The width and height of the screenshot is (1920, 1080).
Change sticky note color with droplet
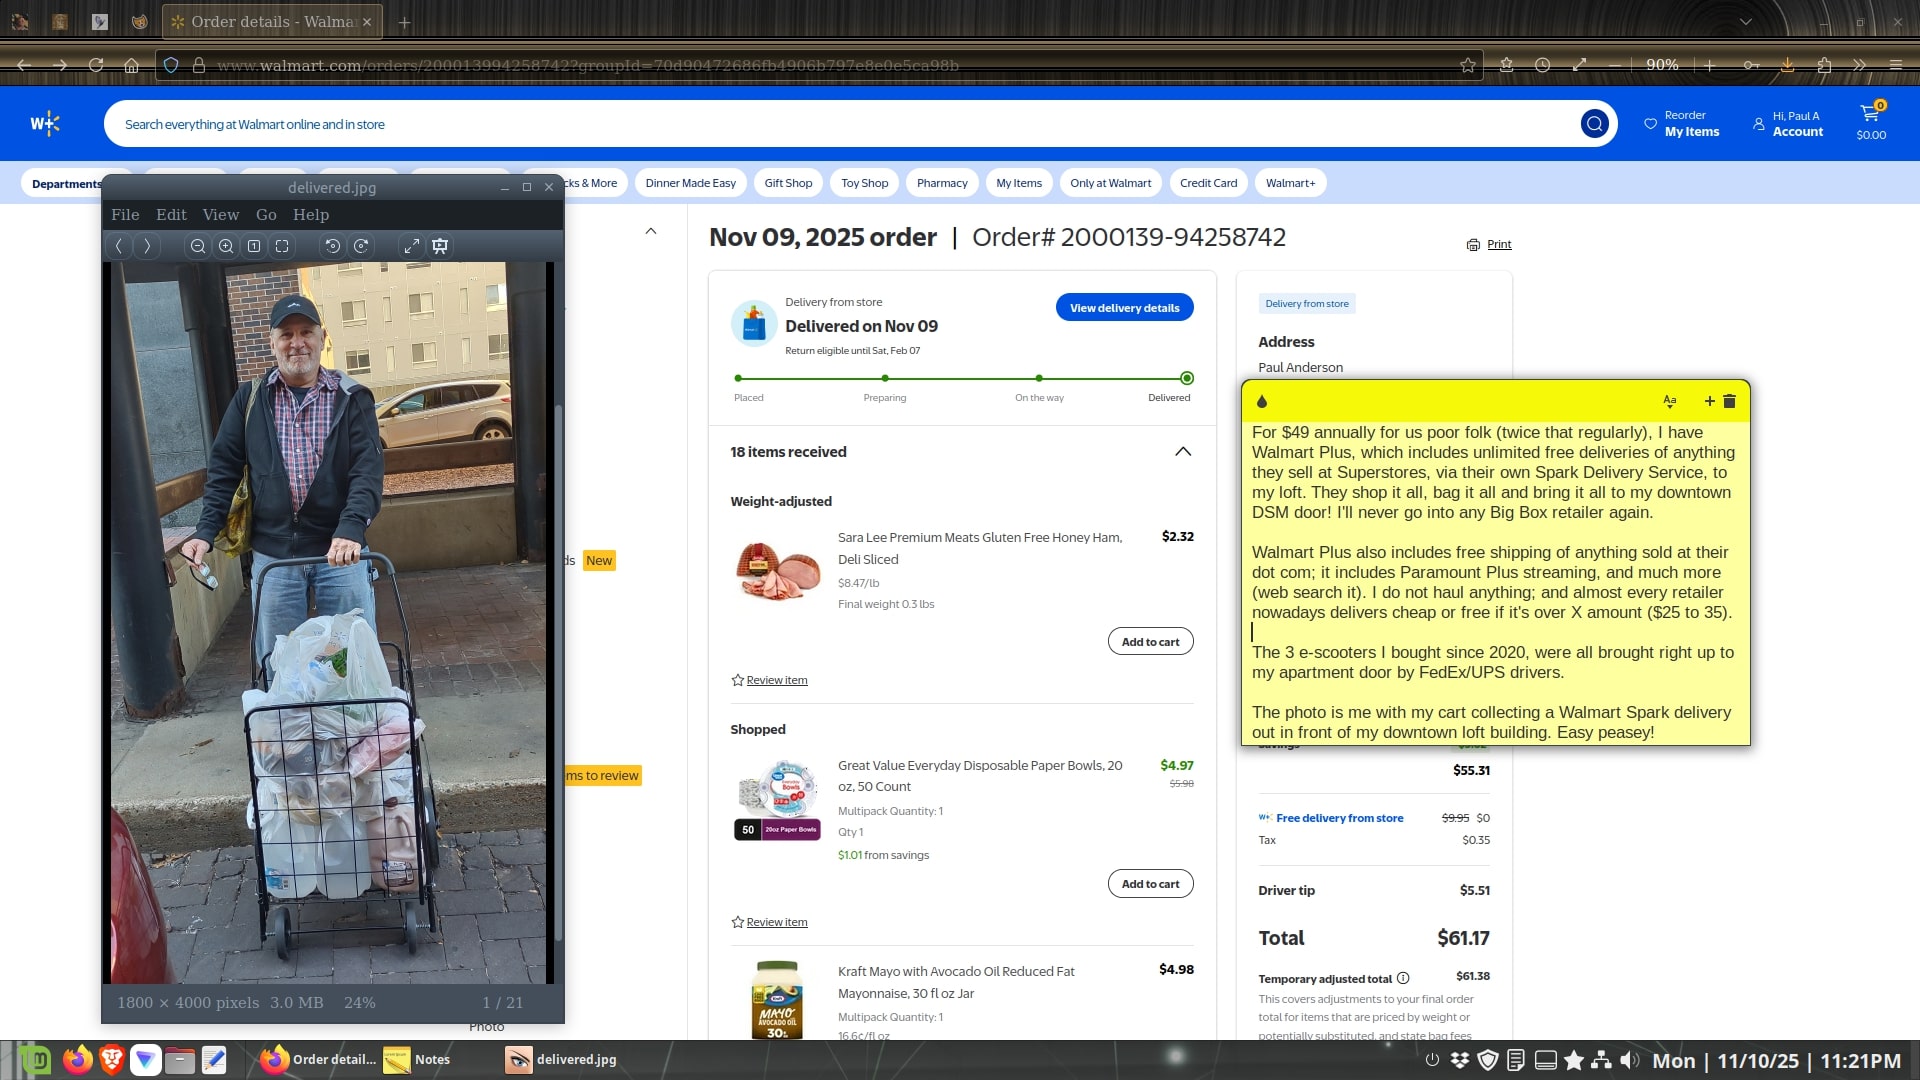tap(1261, 401)
